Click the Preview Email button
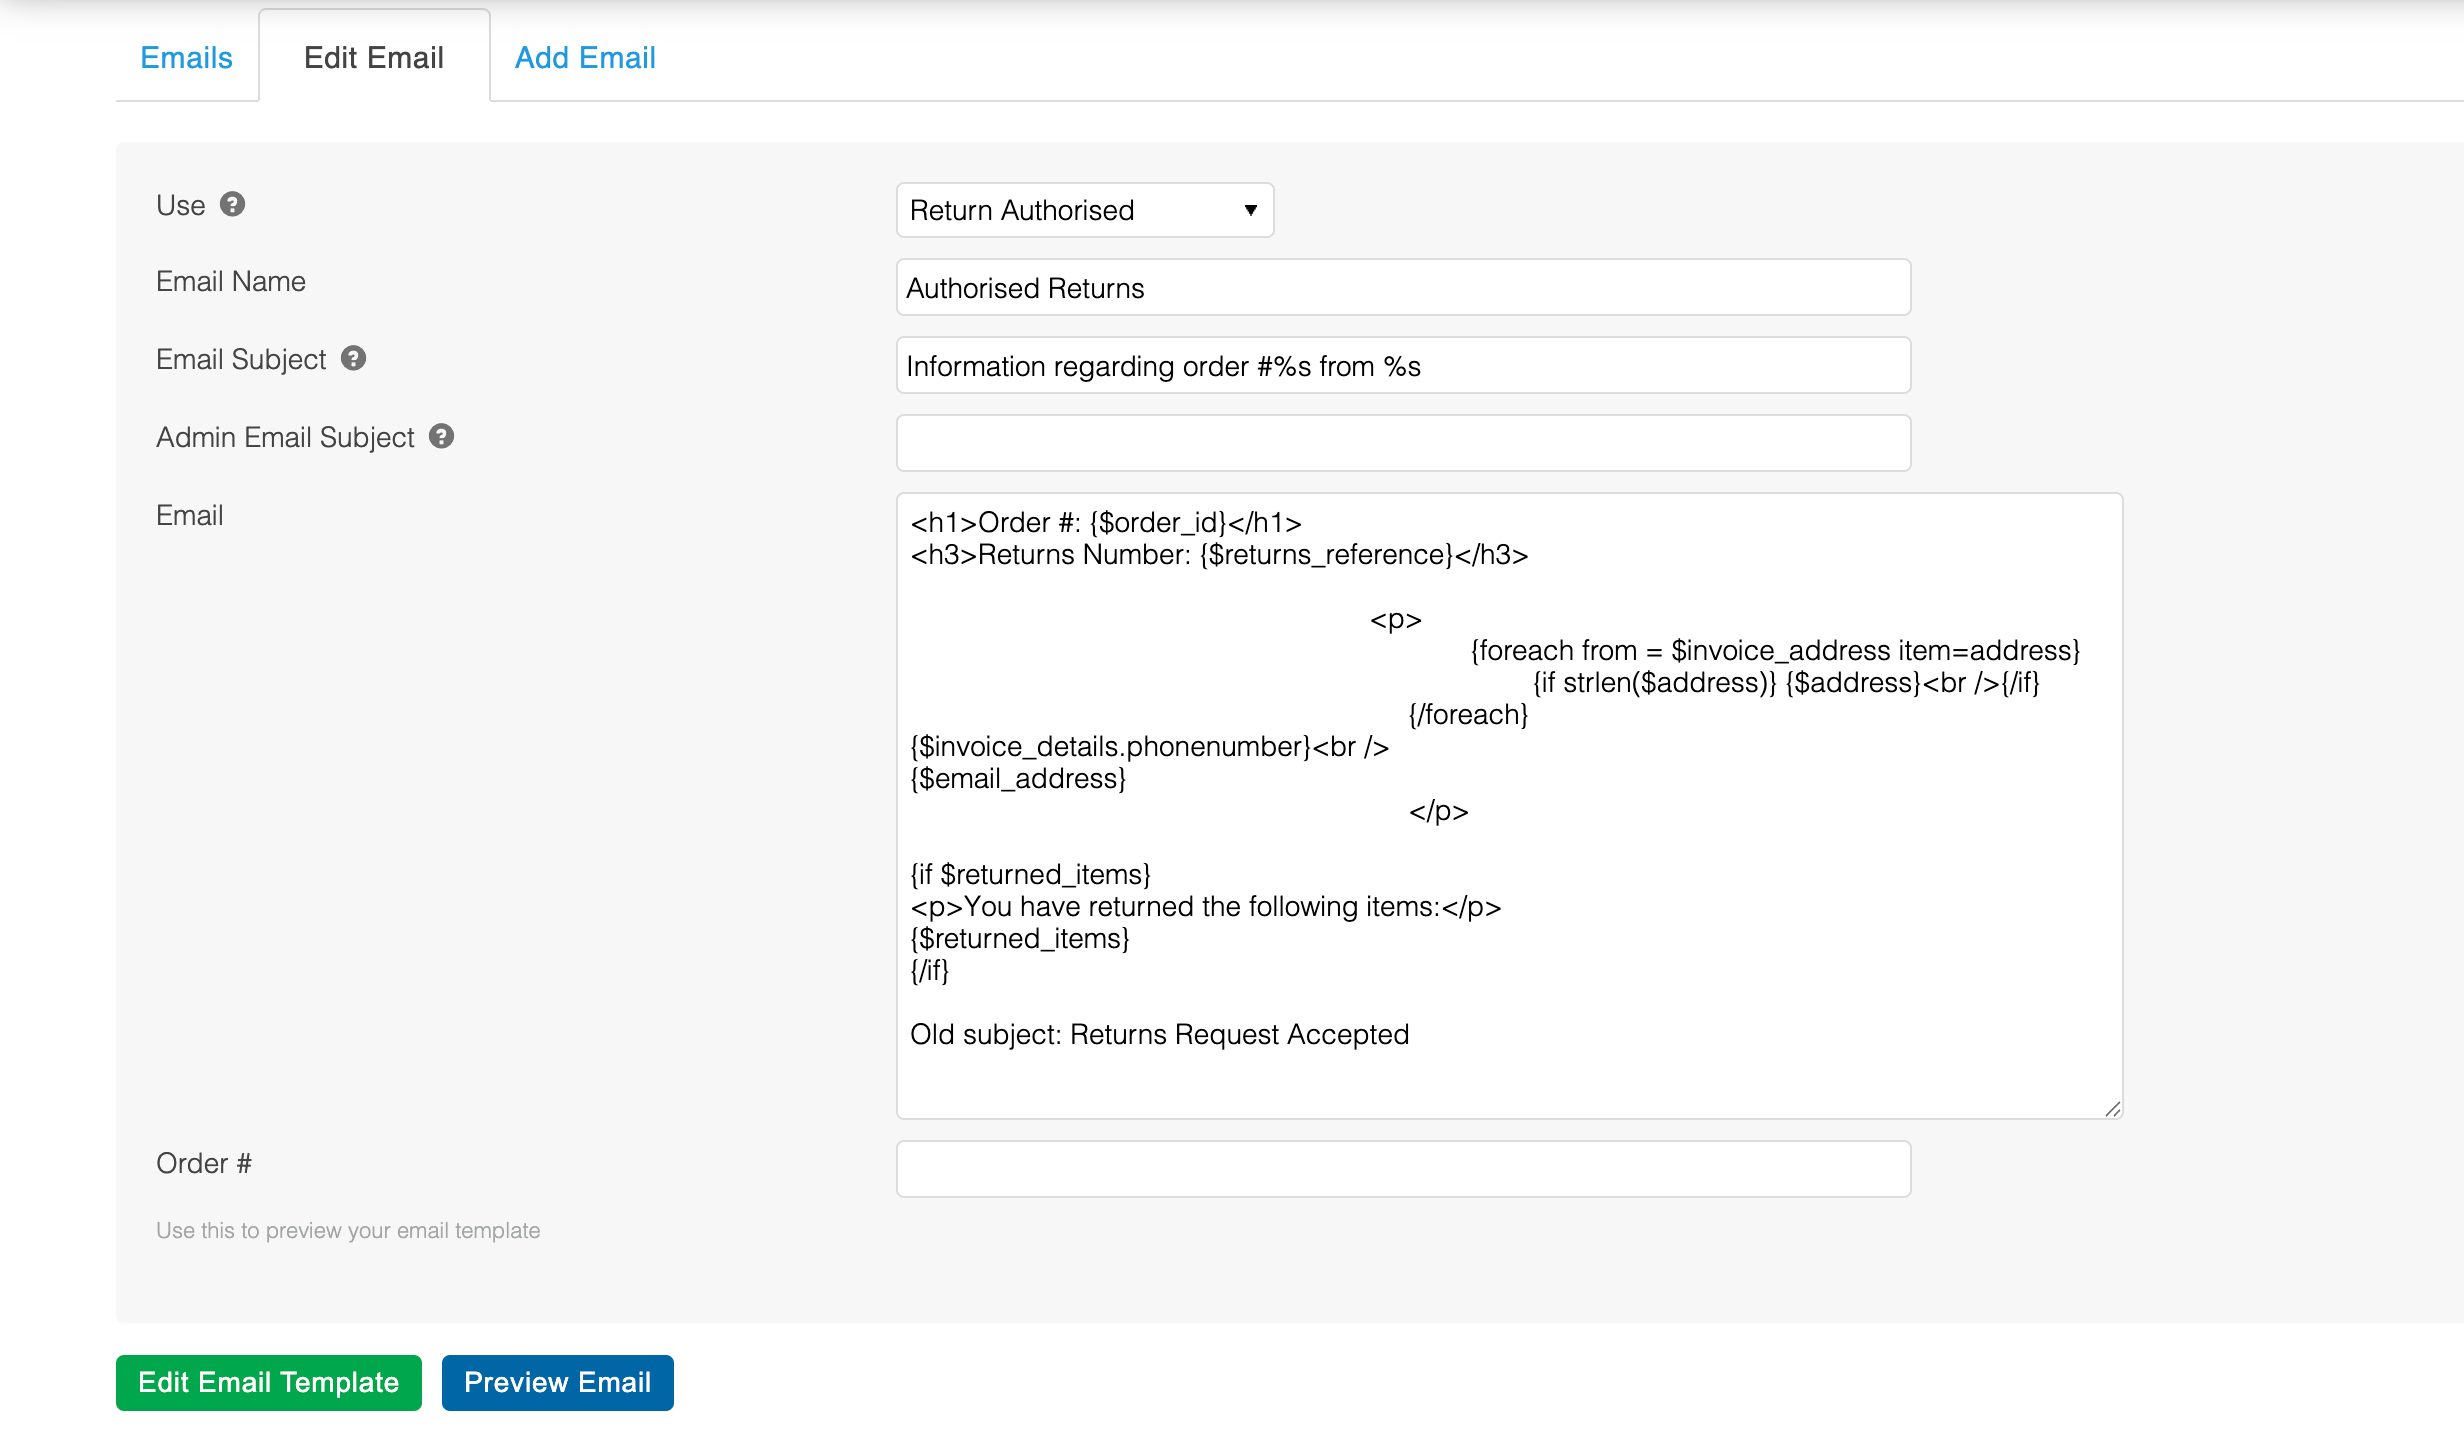 point(557,1382)
